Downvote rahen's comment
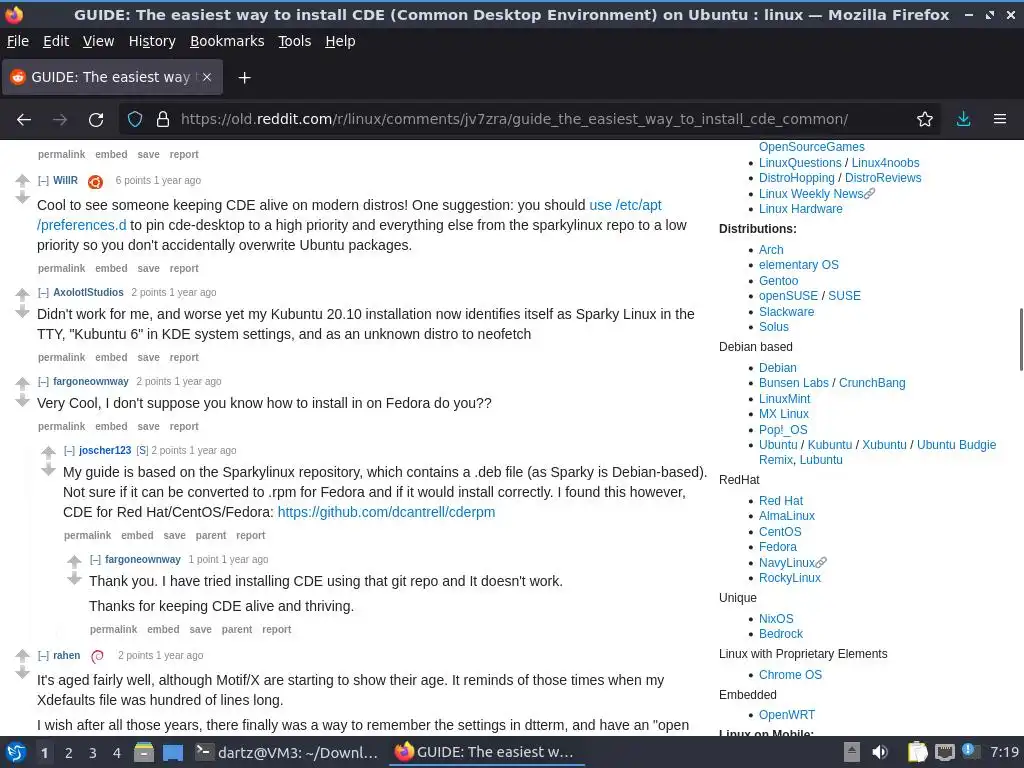This screenshot has height=768, width=1024. [22, 672]
